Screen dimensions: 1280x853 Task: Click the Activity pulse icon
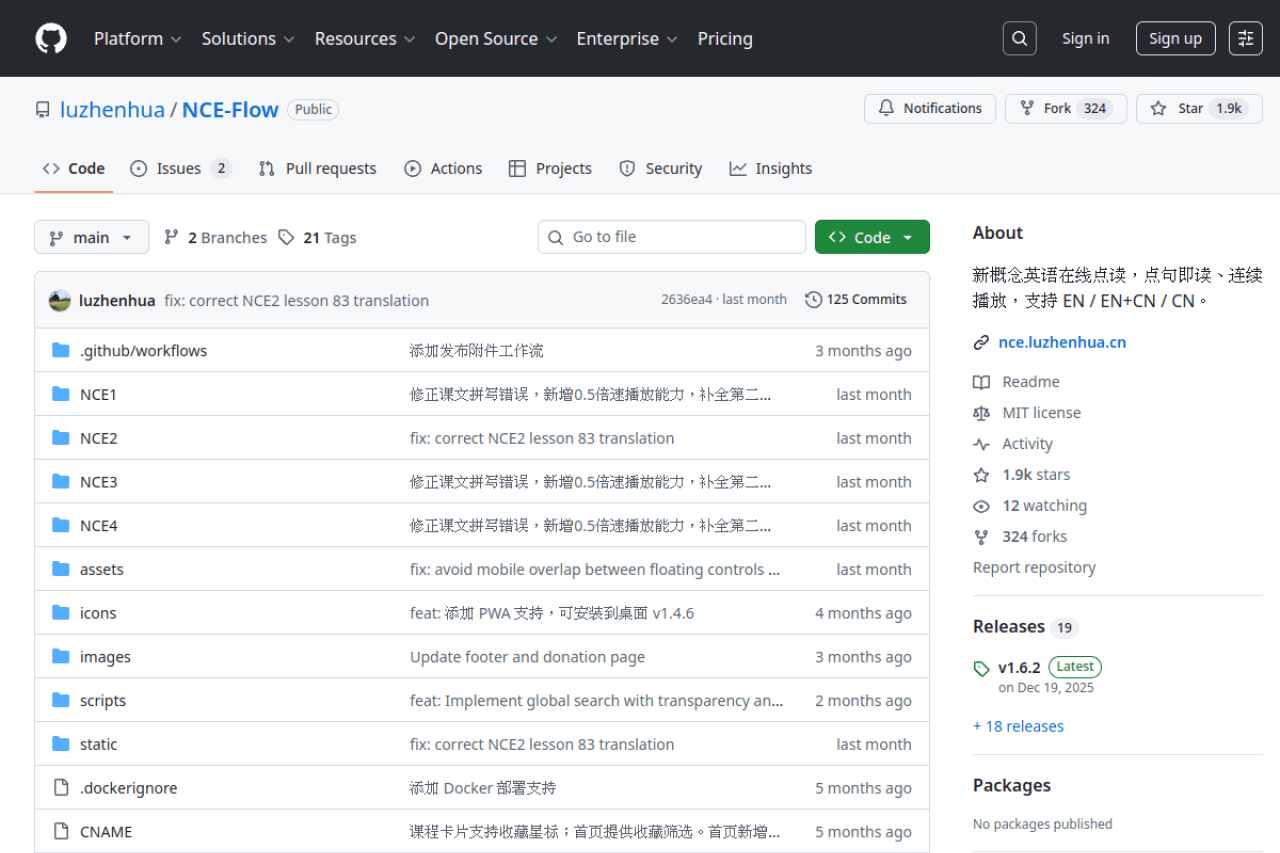point(981,443)
